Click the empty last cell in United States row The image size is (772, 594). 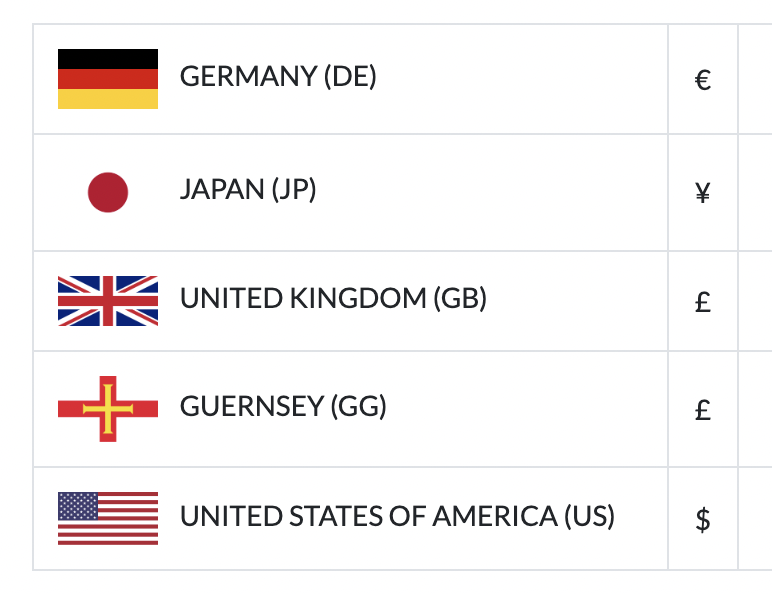coord(755,519)
